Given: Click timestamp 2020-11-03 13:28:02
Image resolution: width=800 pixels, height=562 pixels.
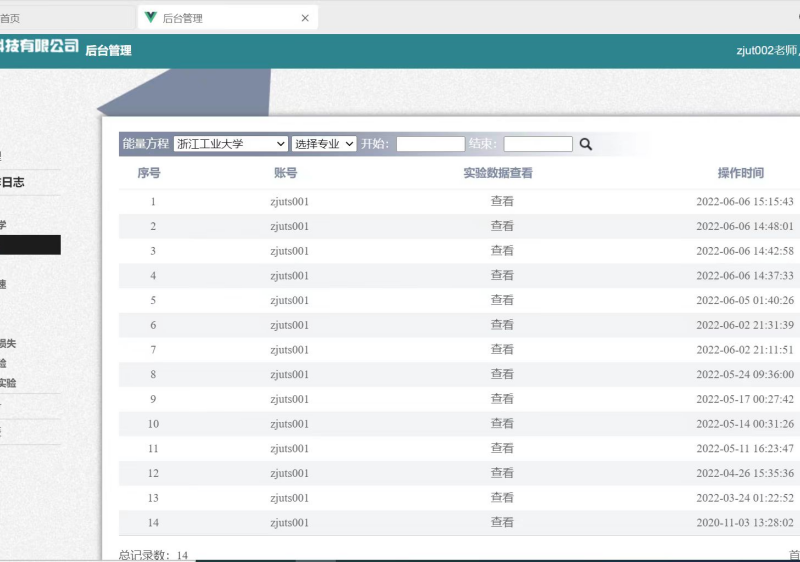Looking at the screenshot, I should coord(745,523).
